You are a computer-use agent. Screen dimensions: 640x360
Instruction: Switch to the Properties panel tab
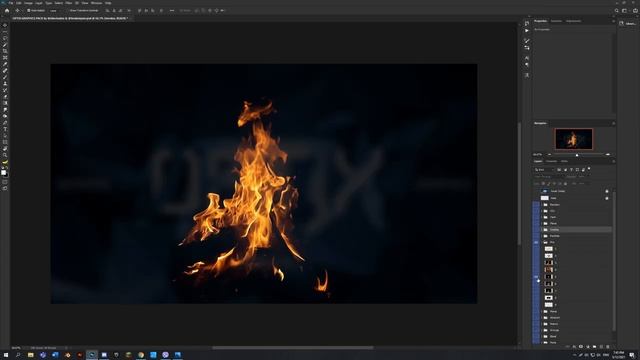click(x=540, y=21)
